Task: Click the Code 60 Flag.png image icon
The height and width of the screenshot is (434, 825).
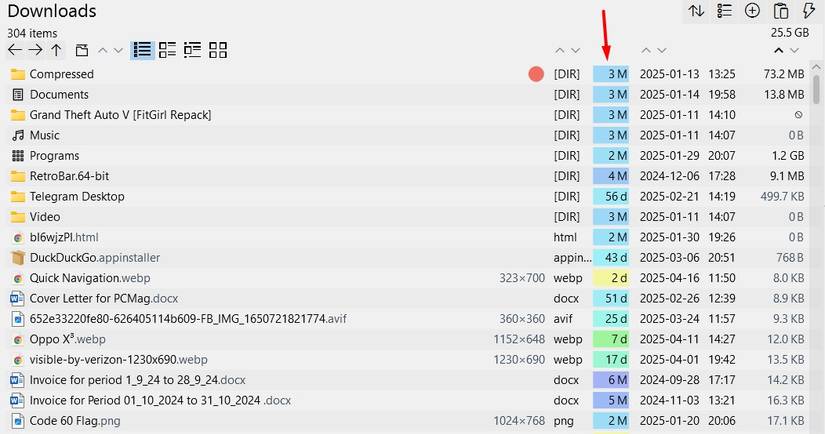Action: (x=18, y=421)
